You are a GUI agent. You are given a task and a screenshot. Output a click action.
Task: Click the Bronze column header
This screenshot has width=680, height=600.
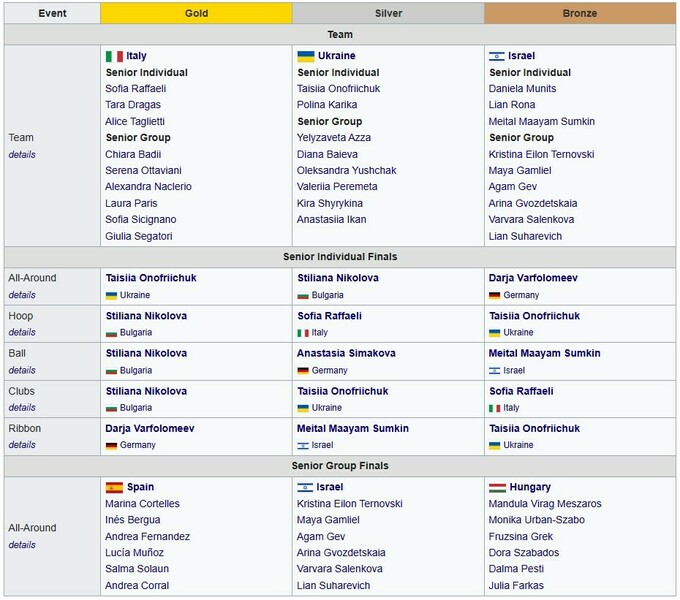pos(579,13)
